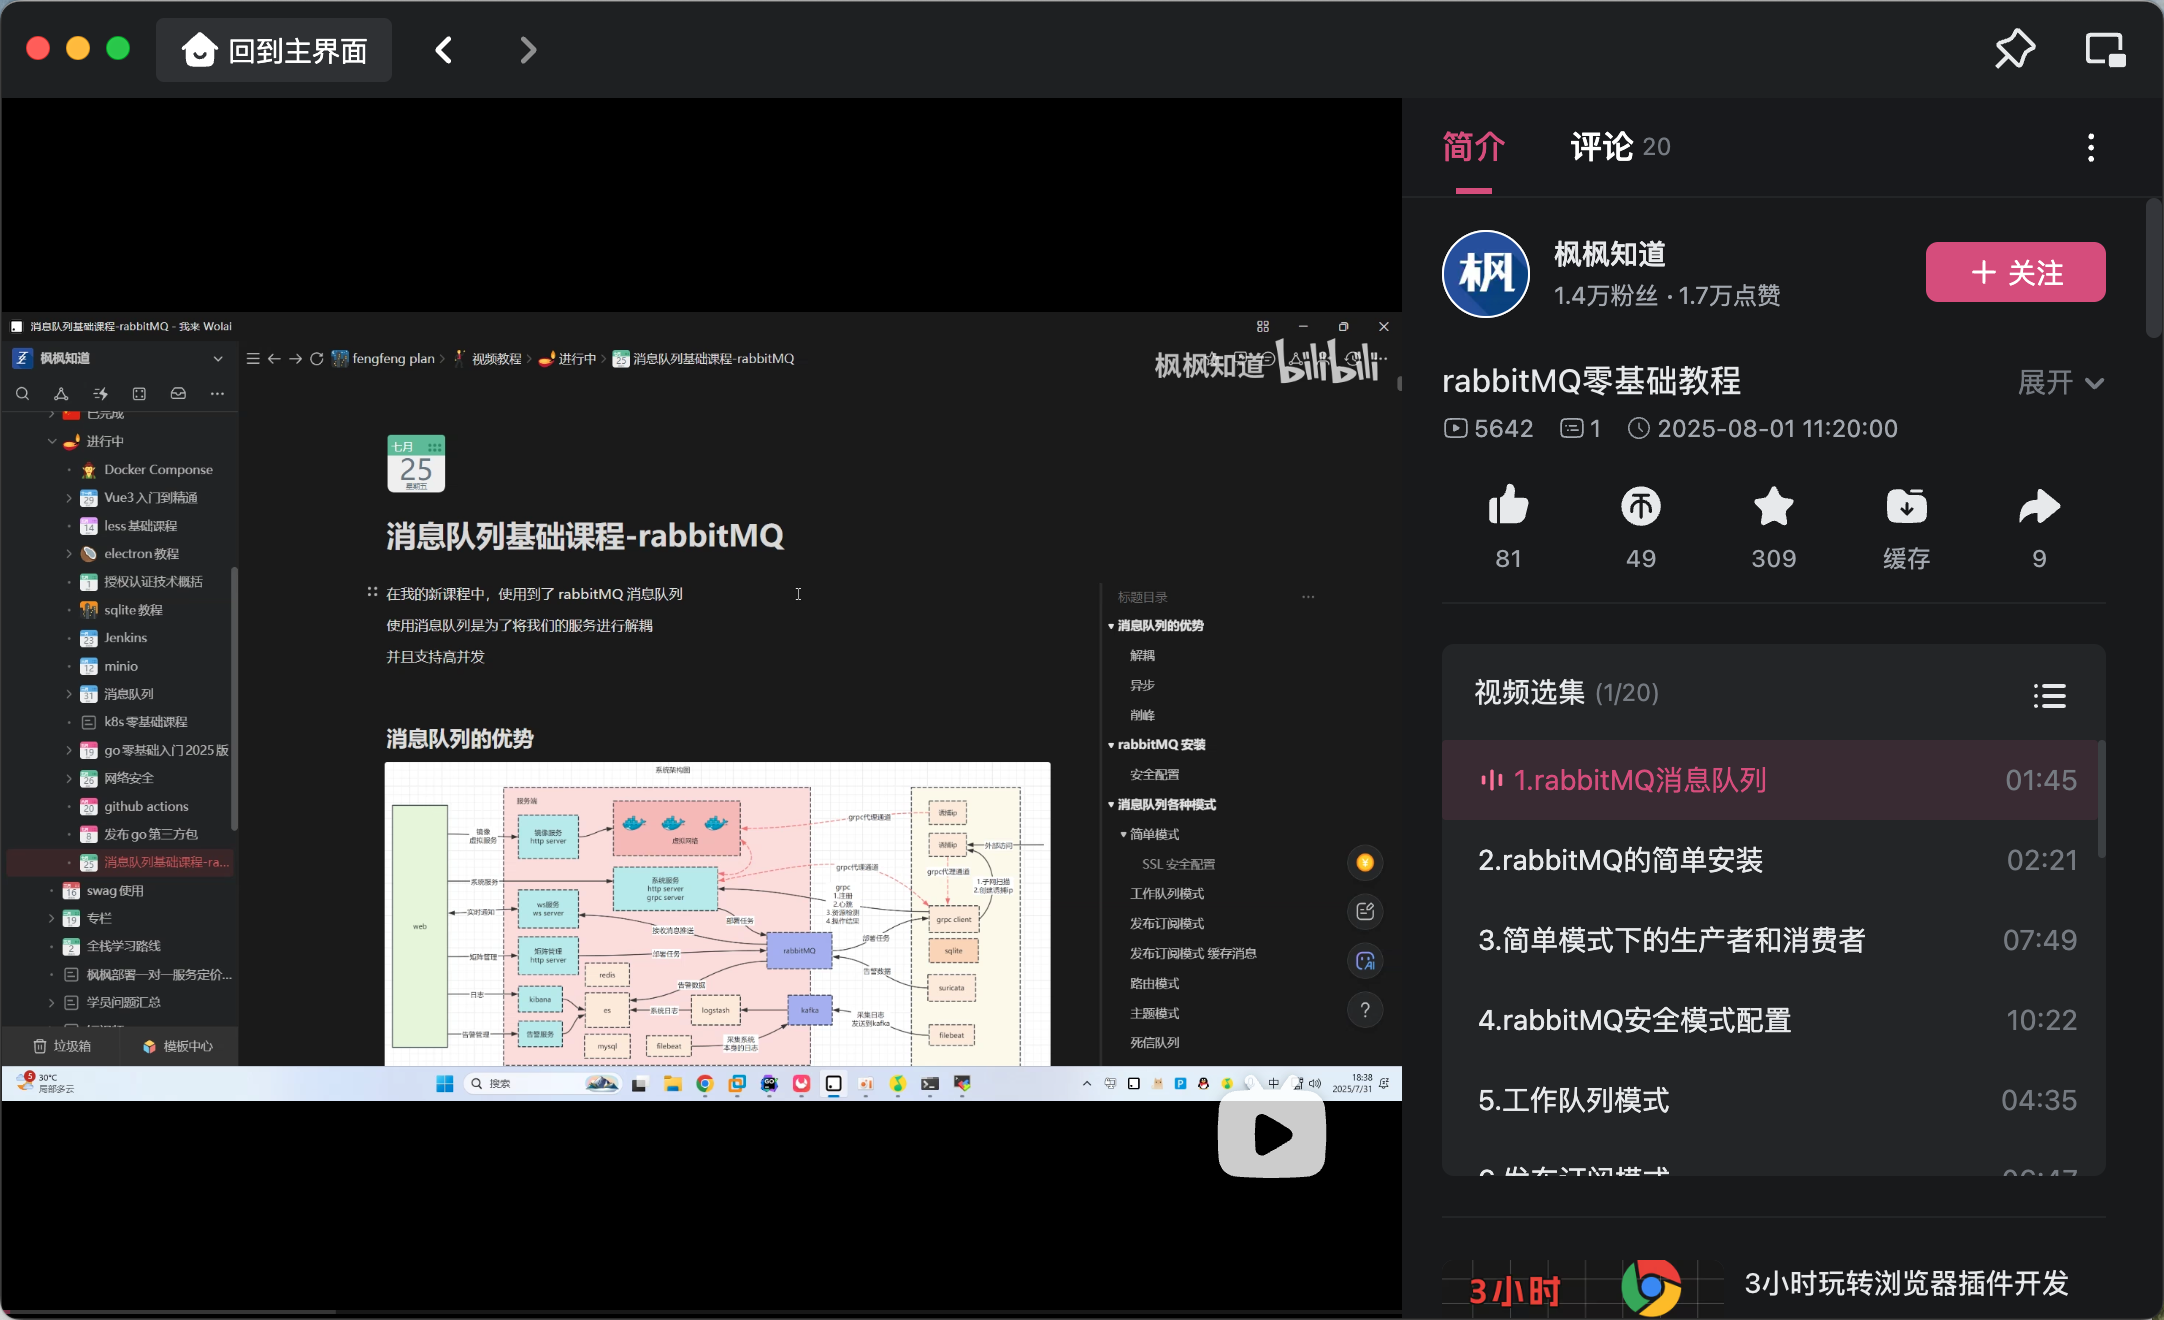Open picture-in-picture mini window mode

click(x=2105, y=49)
